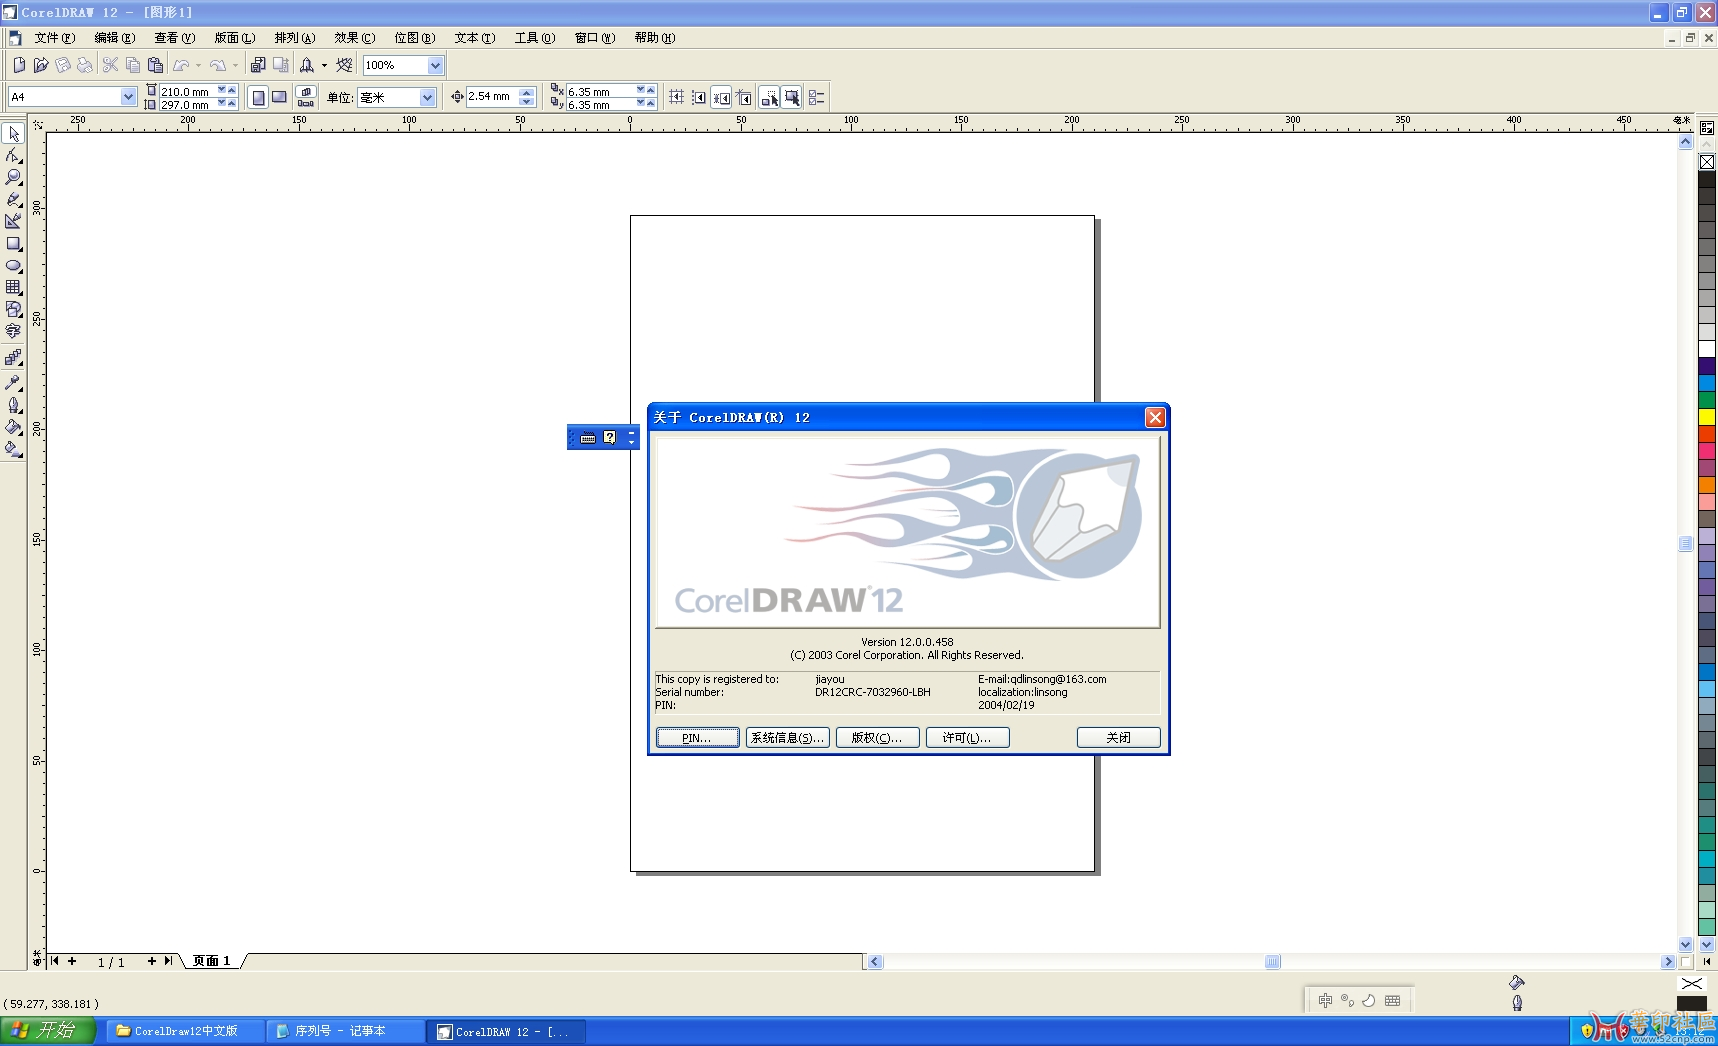Click the 许可(L)... button
This screenshot has width=1718, height=1046.
tap(967, 738)
